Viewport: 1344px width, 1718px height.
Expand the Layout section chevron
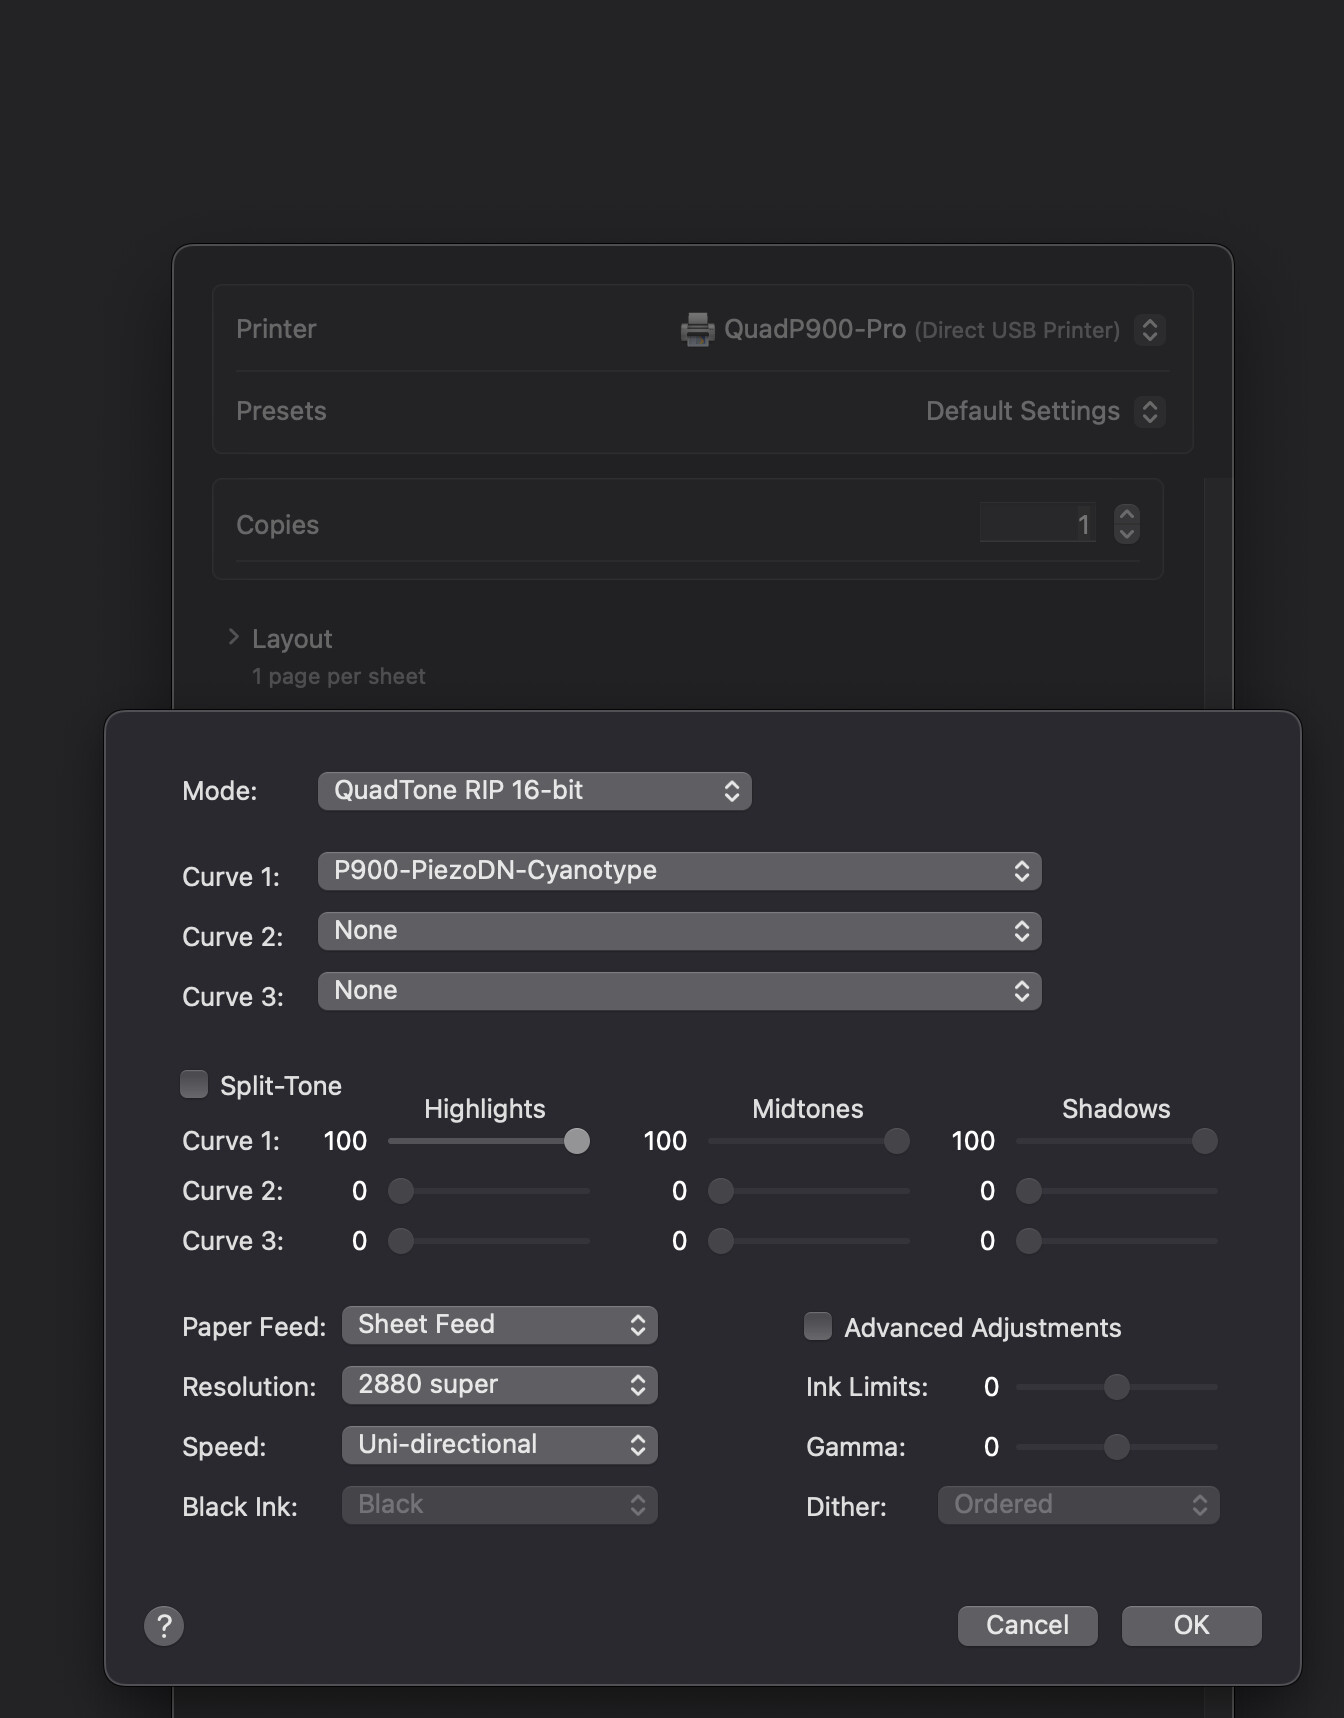[234, 637]
